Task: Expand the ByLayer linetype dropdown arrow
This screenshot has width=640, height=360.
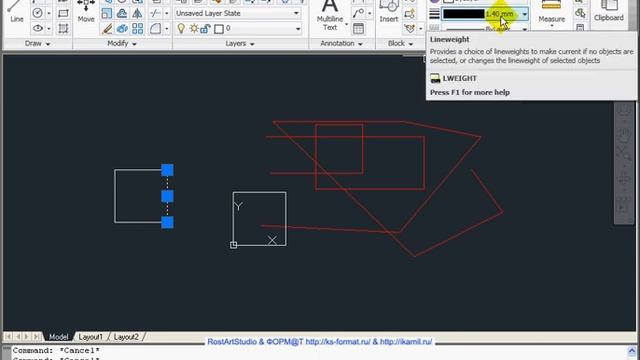Action: tap(524, 29)
